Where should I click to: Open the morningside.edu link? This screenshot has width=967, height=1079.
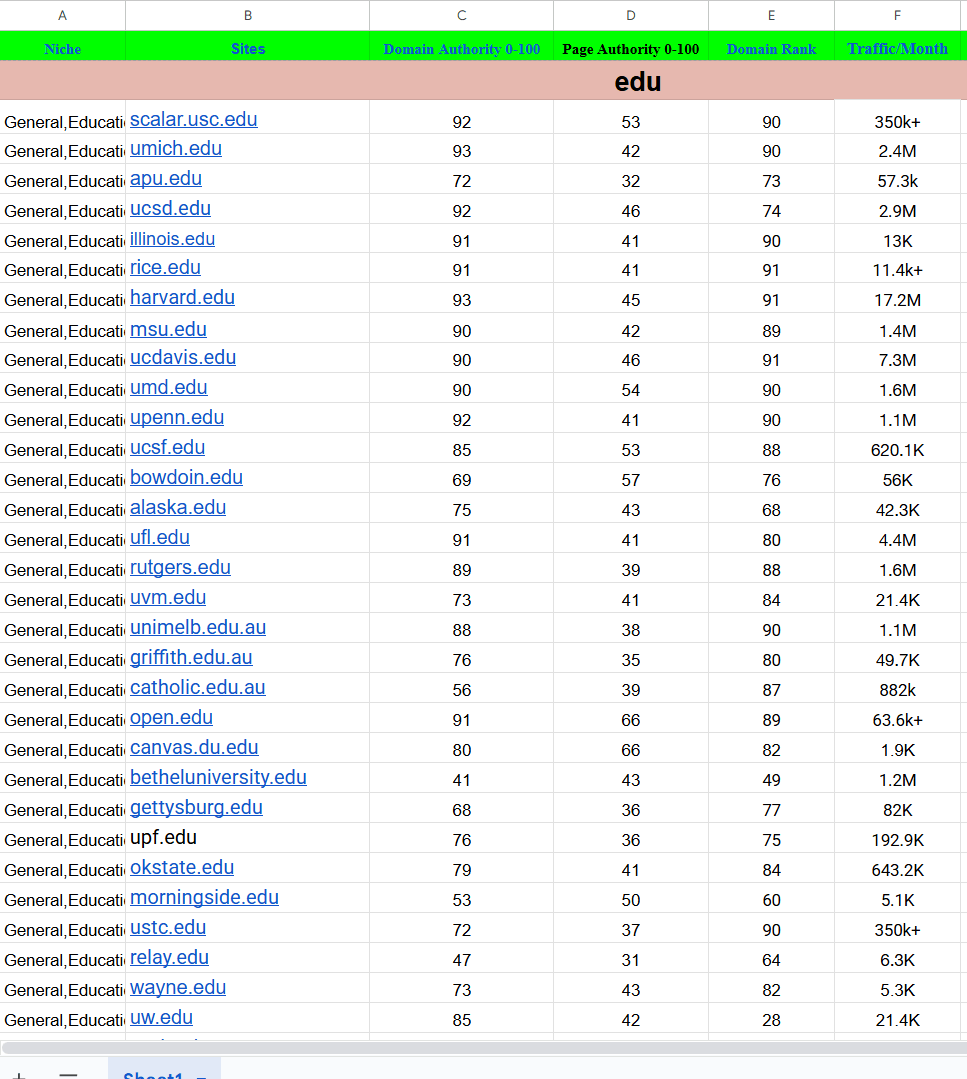204,898
